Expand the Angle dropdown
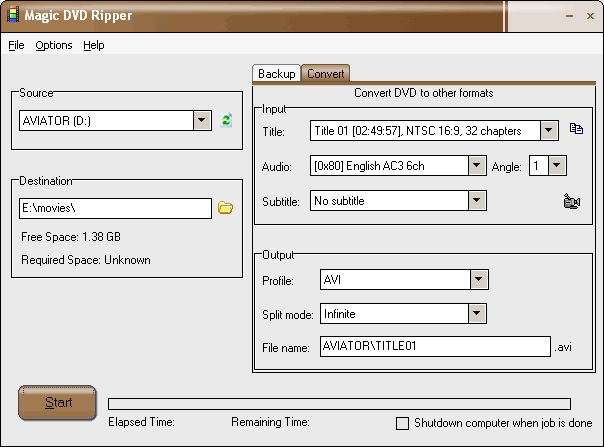 click(x=557, y=166)
